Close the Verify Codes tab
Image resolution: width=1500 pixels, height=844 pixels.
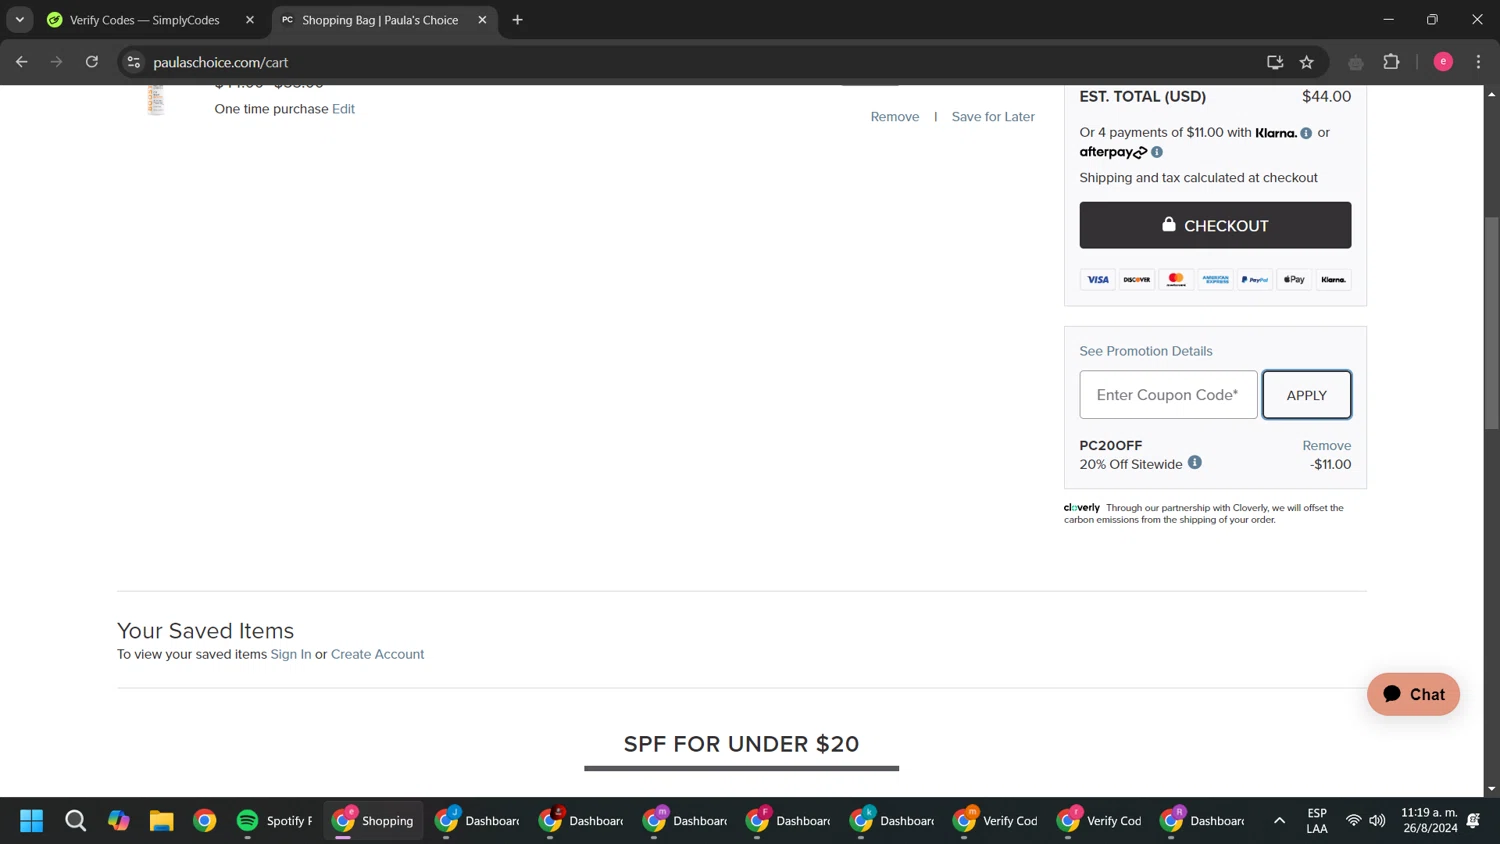[x=250, y=20]
